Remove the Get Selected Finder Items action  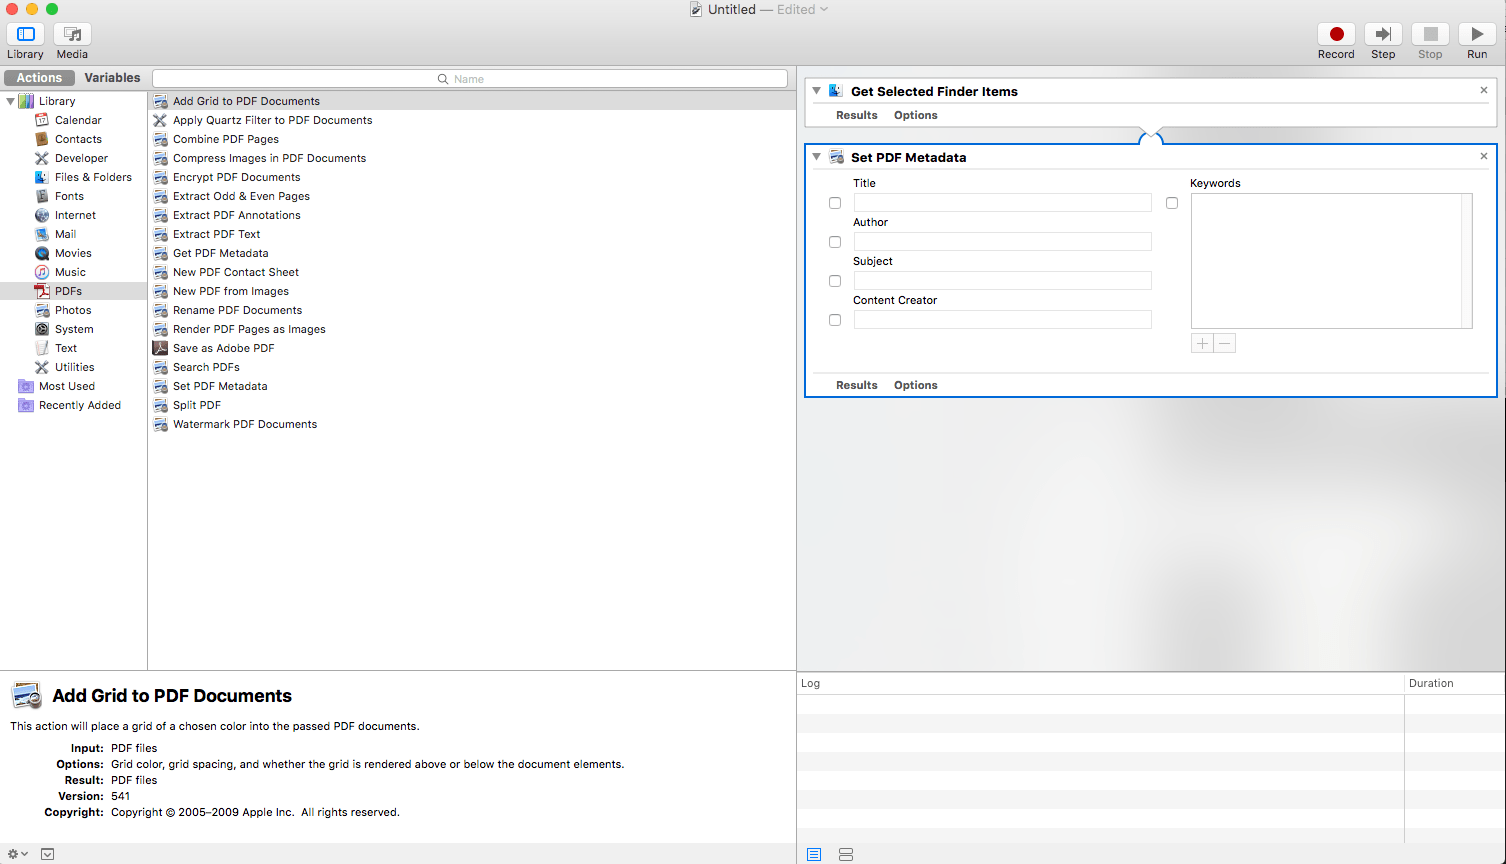point(1484,90)
